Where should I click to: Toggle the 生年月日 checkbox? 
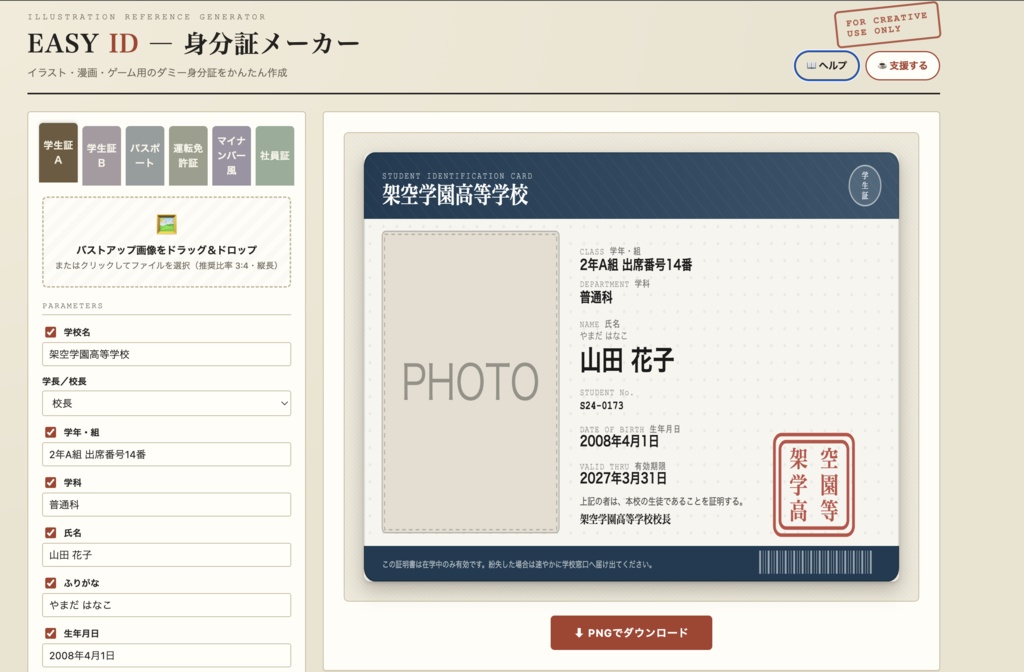[50, 633]
